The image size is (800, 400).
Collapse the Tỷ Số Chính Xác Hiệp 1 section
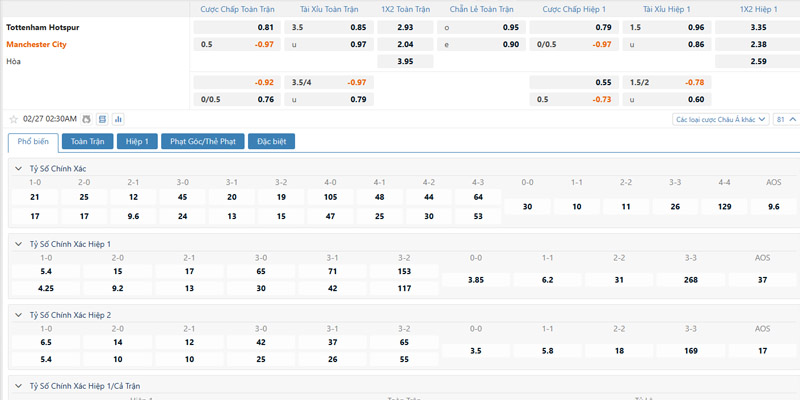(18, 244)
